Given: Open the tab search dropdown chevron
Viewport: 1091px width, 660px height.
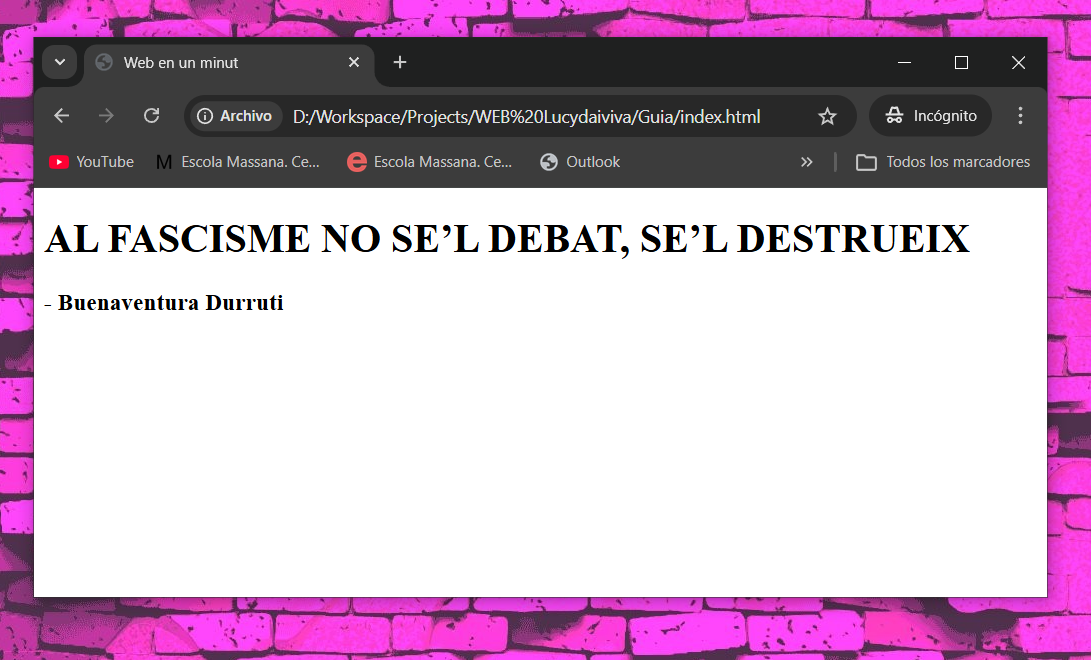Looking at the screenshot, I should [x=60, y=62].
